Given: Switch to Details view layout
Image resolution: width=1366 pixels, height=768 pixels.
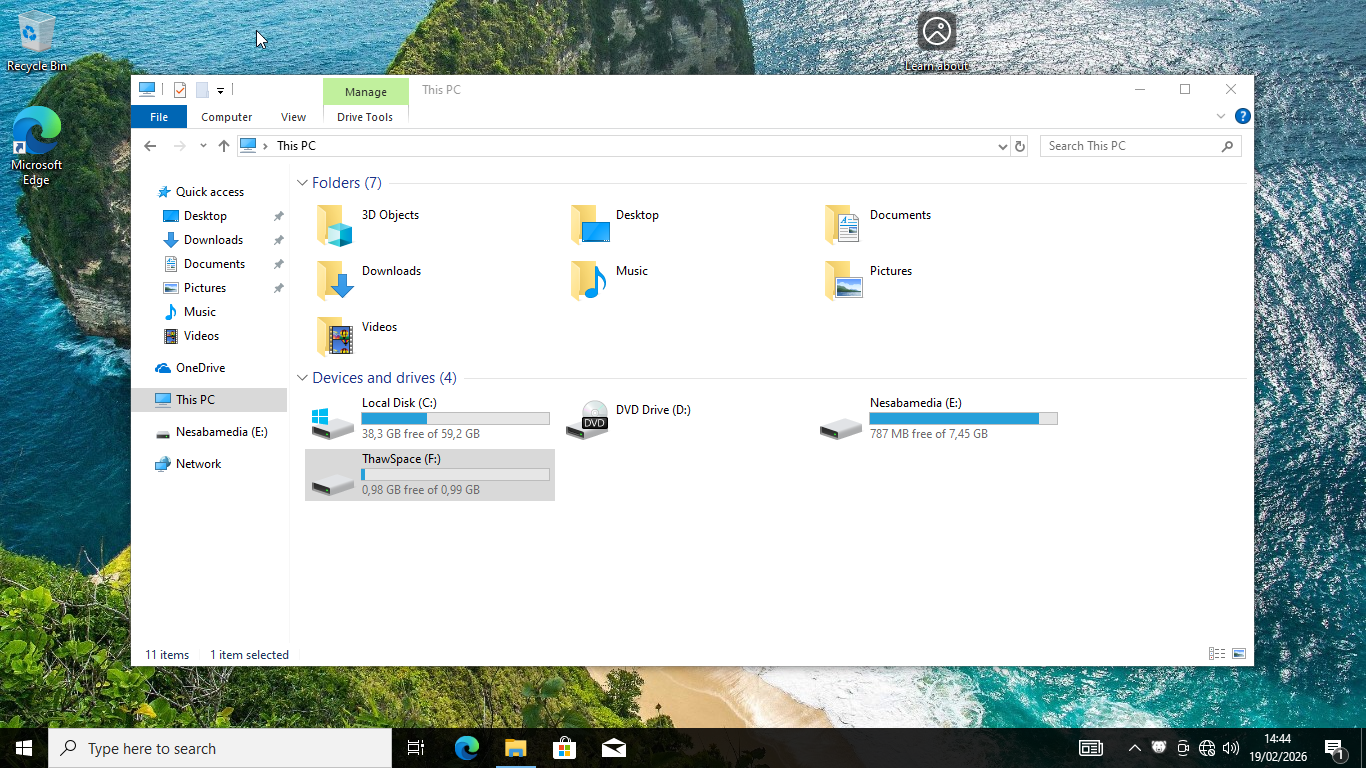Looking at the screenshot, I should (1217, 654).
